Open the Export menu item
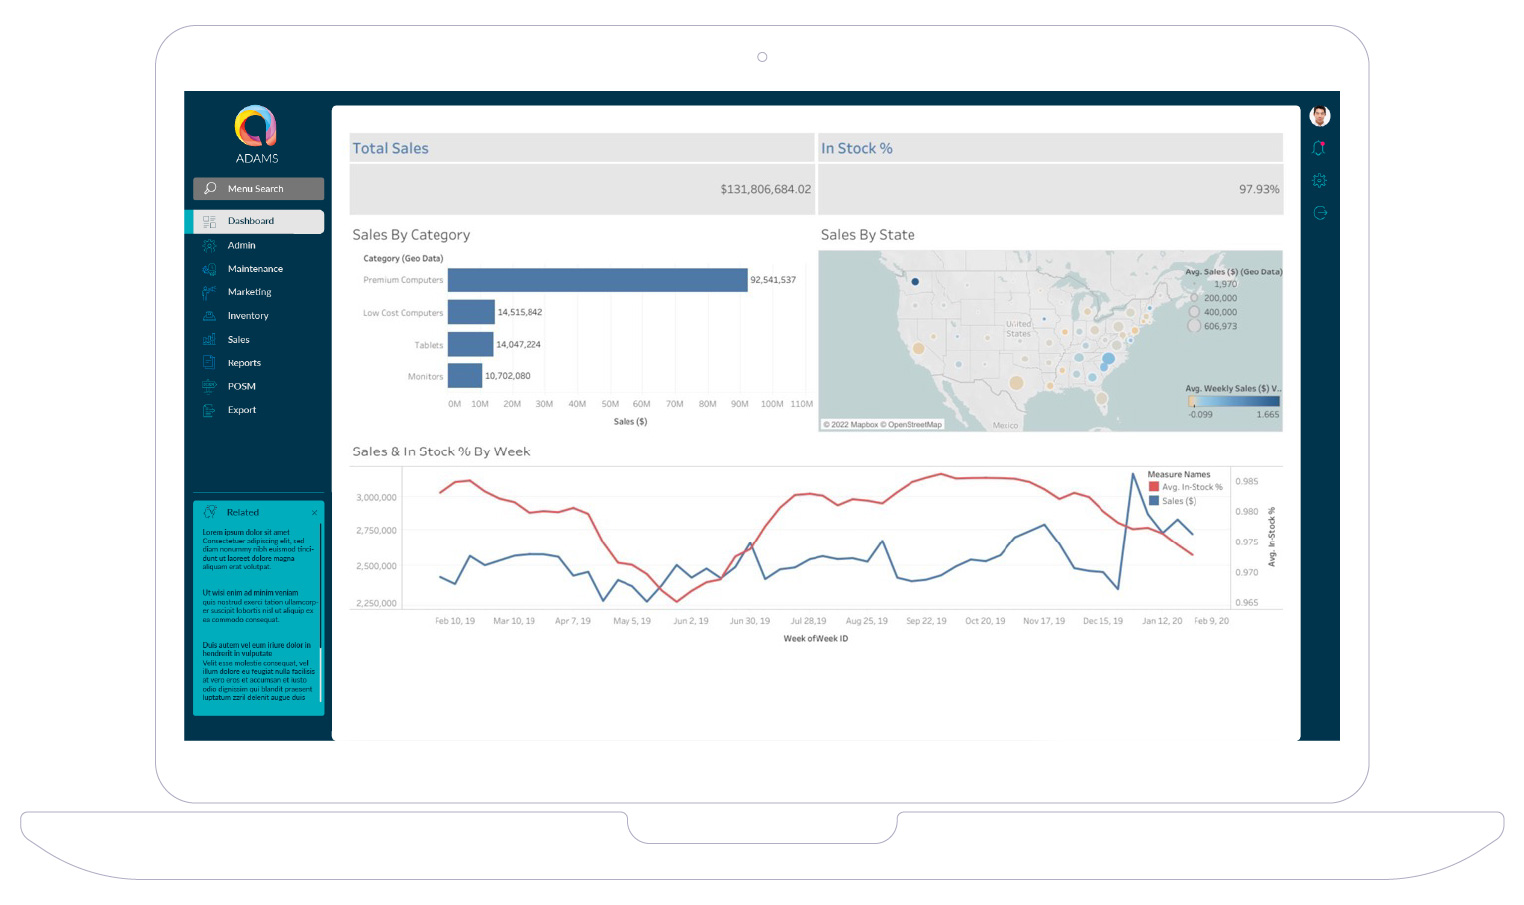 click(241, 410)
